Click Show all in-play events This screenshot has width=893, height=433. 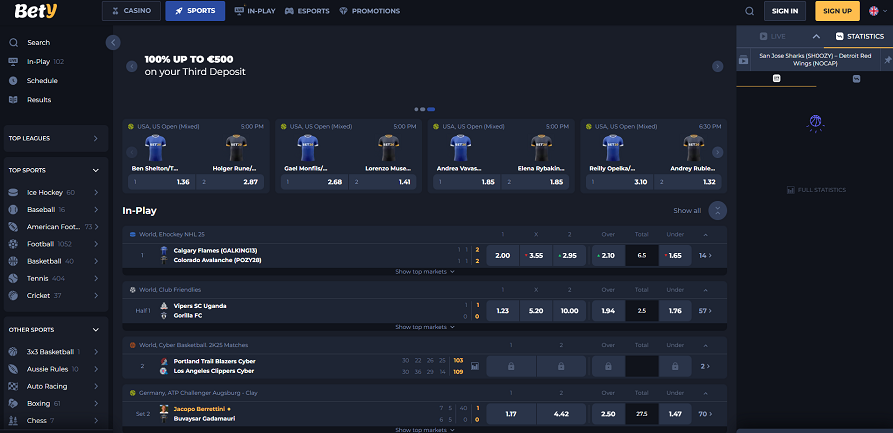click(x=687, y=210)
